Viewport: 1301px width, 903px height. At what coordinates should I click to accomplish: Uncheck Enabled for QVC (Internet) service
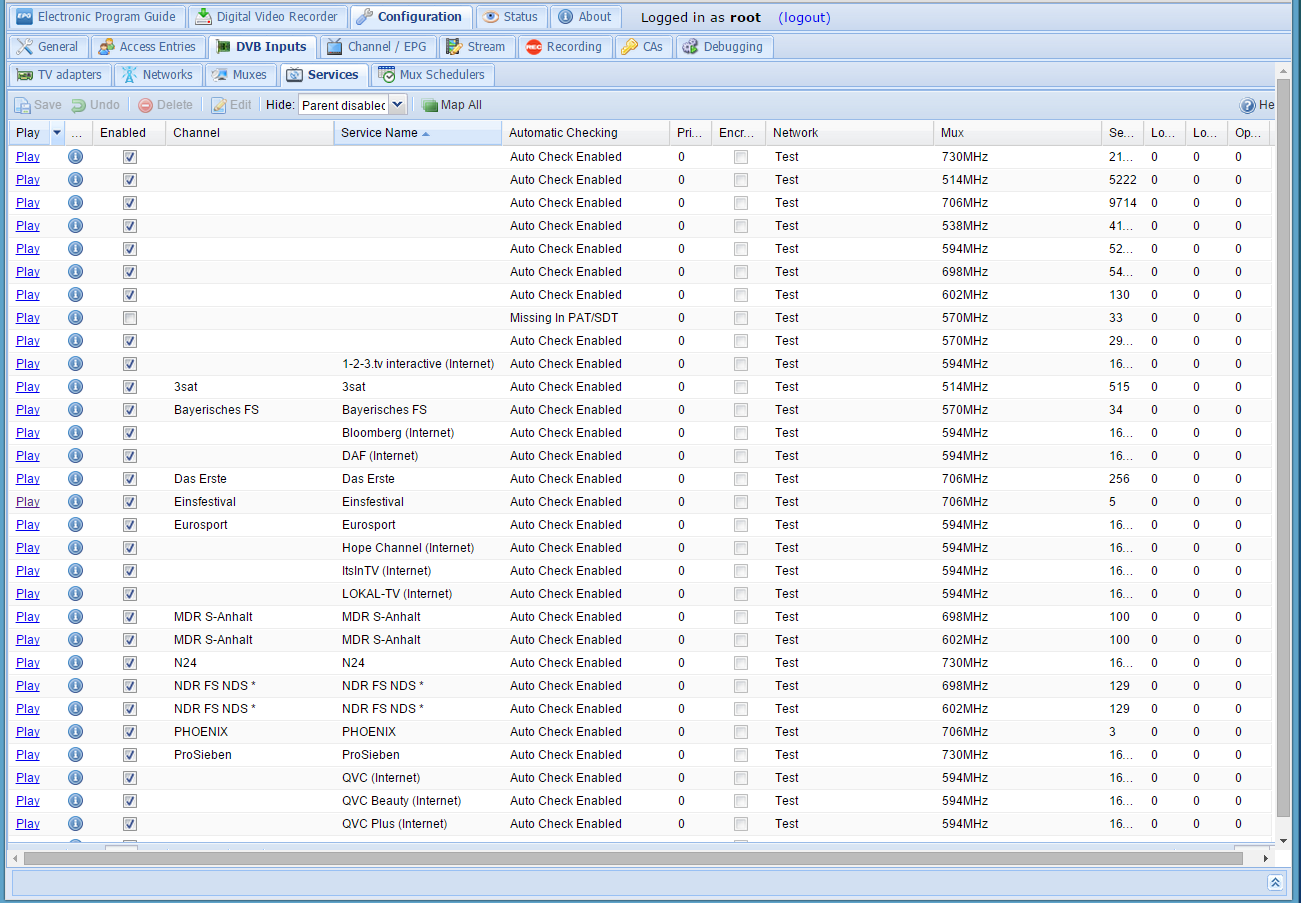pos(130,778)
